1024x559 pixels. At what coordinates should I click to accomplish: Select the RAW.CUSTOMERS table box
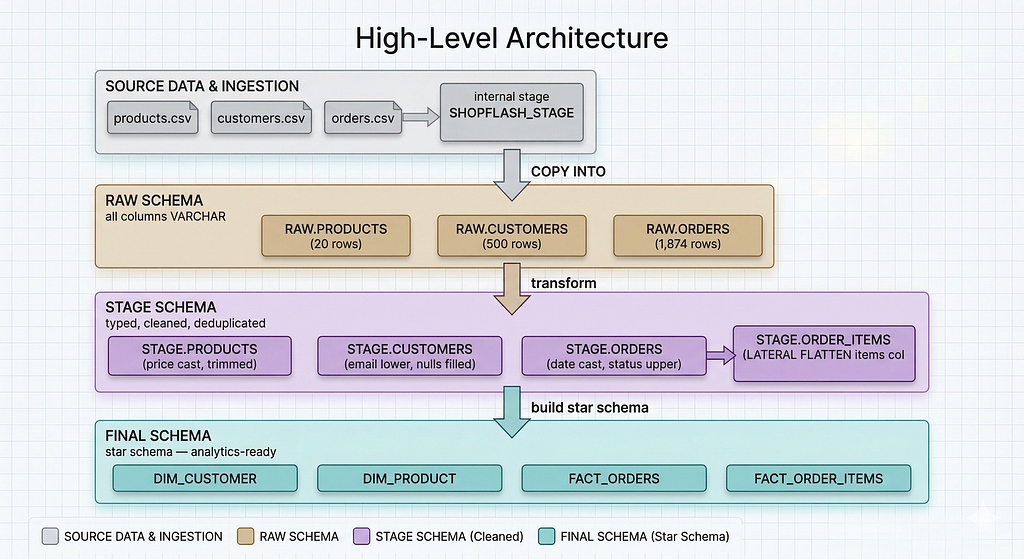pyautogui.click(x=512, y=236)
